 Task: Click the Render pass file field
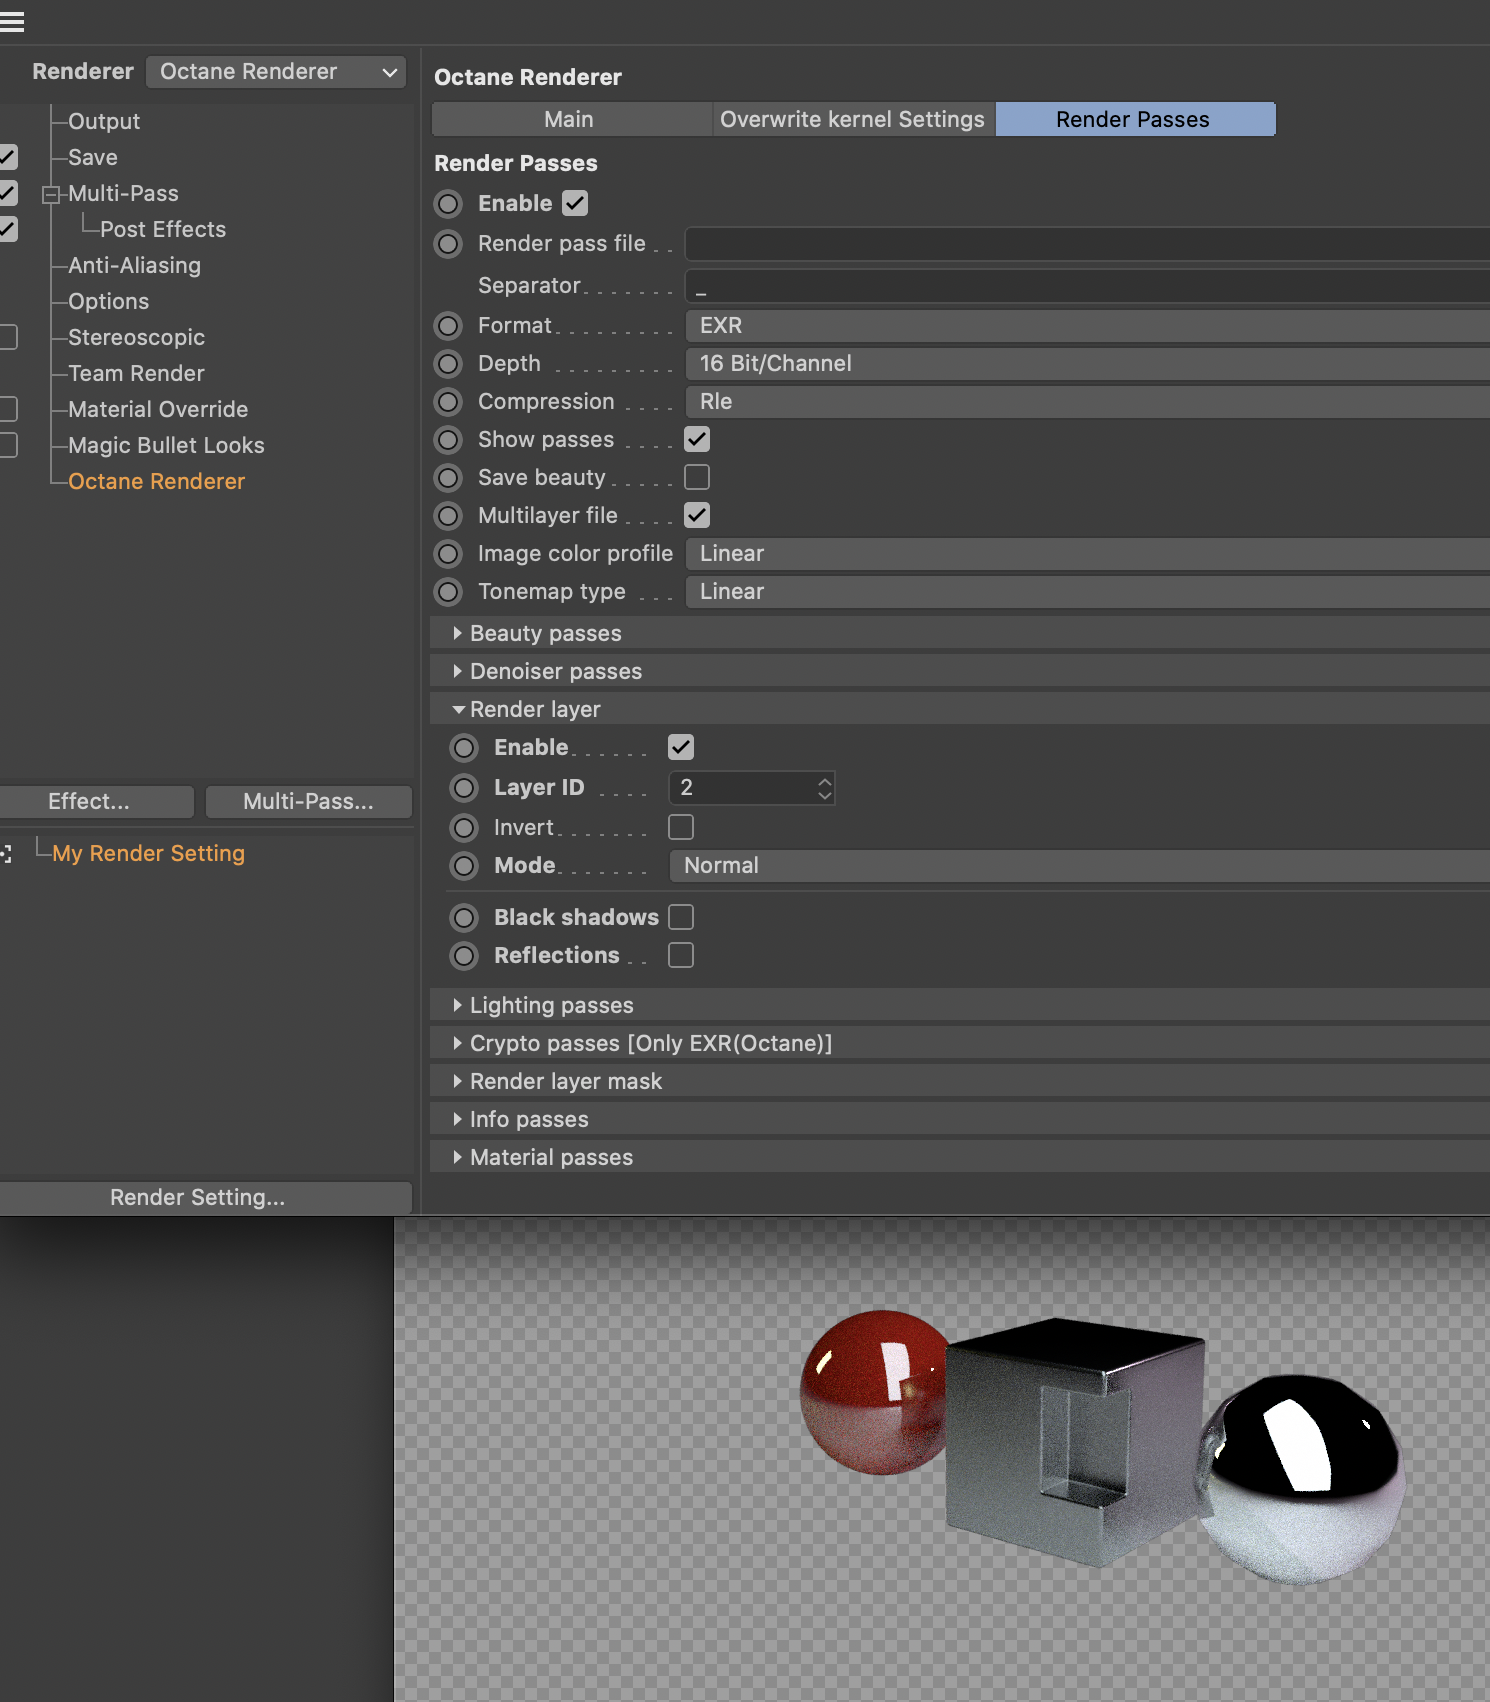pos(1087,244)
